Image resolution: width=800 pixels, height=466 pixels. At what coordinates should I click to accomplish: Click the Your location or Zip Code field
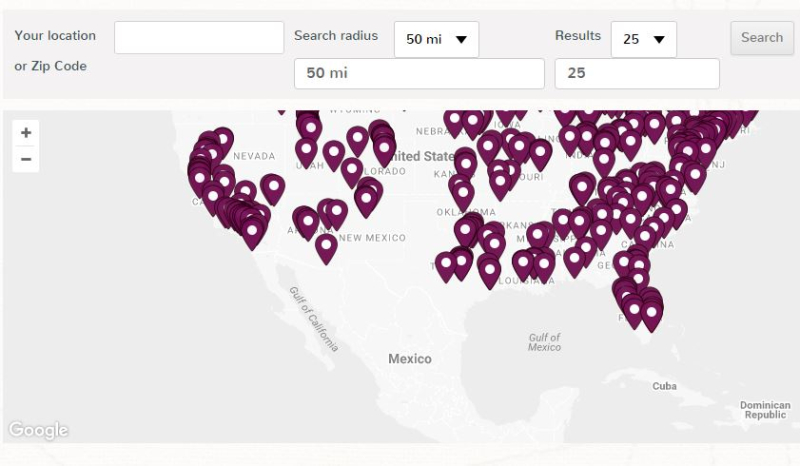coord(198,37)
